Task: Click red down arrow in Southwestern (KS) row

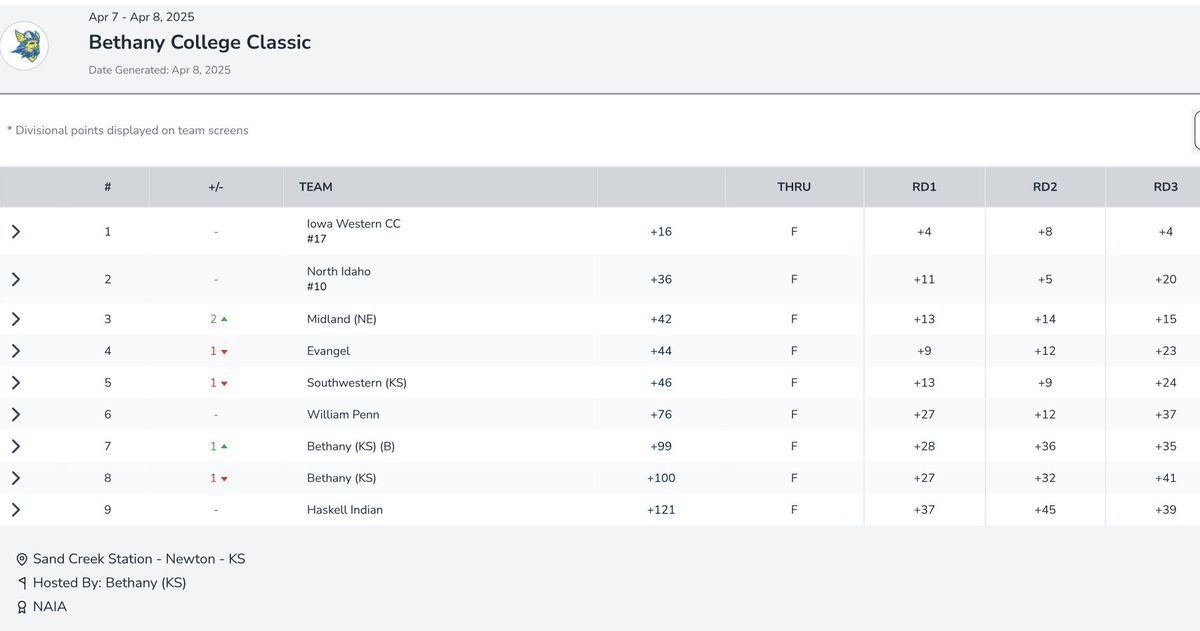Action: 225,383
